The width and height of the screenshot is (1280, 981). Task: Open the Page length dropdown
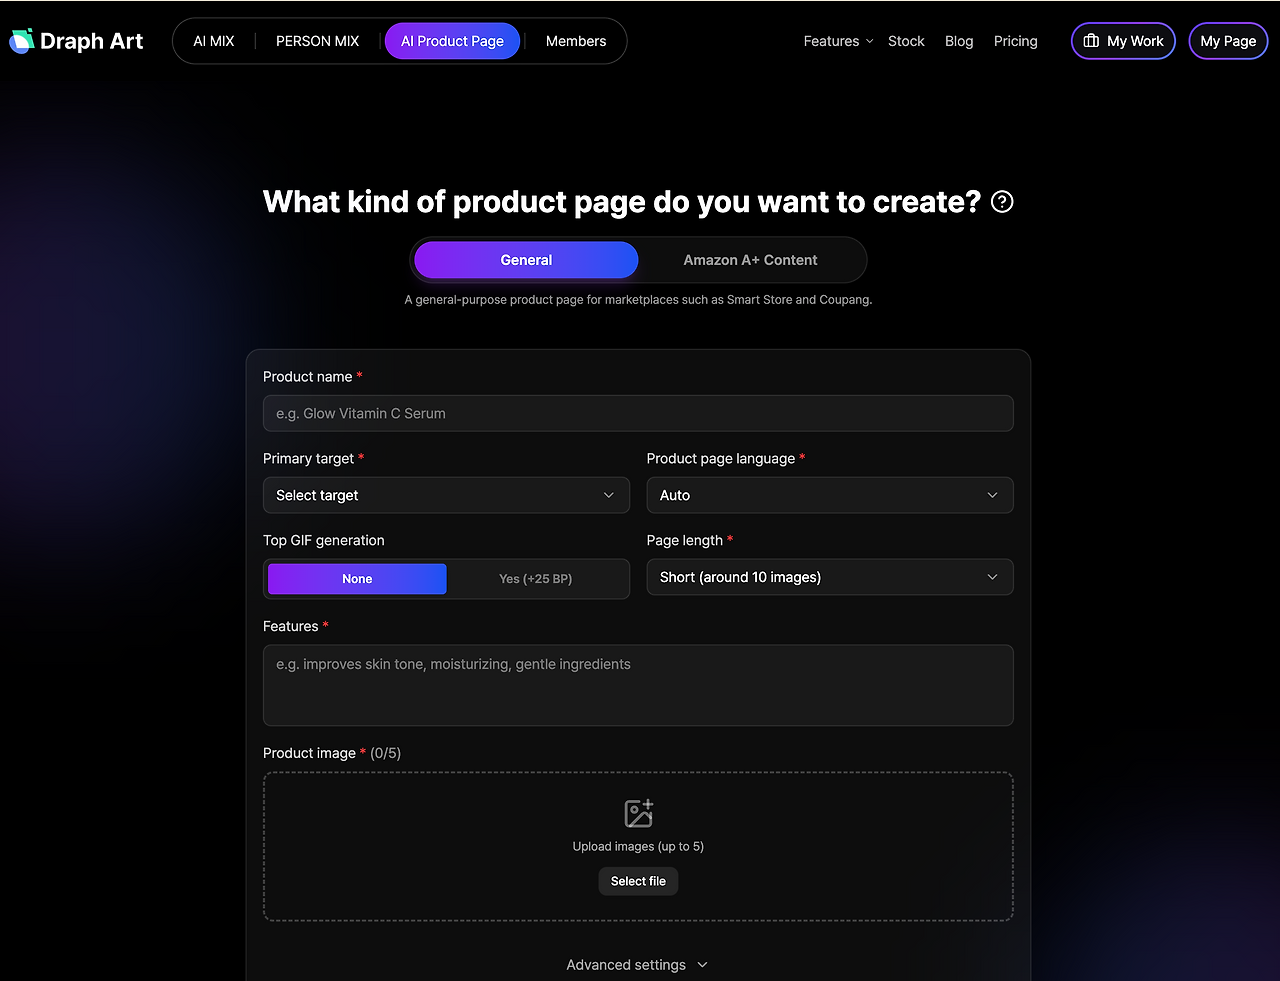pos(830,577)
